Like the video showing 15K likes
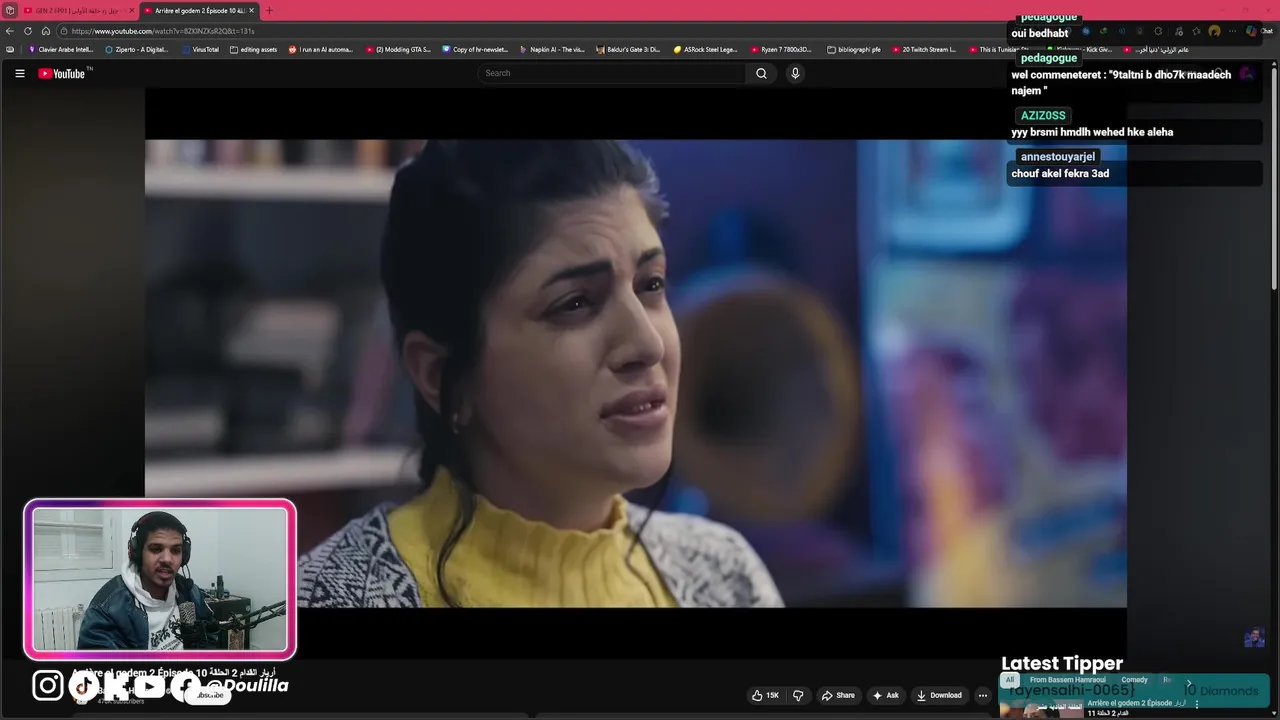This screenshot has height=720, width=1280. point(765,695)
